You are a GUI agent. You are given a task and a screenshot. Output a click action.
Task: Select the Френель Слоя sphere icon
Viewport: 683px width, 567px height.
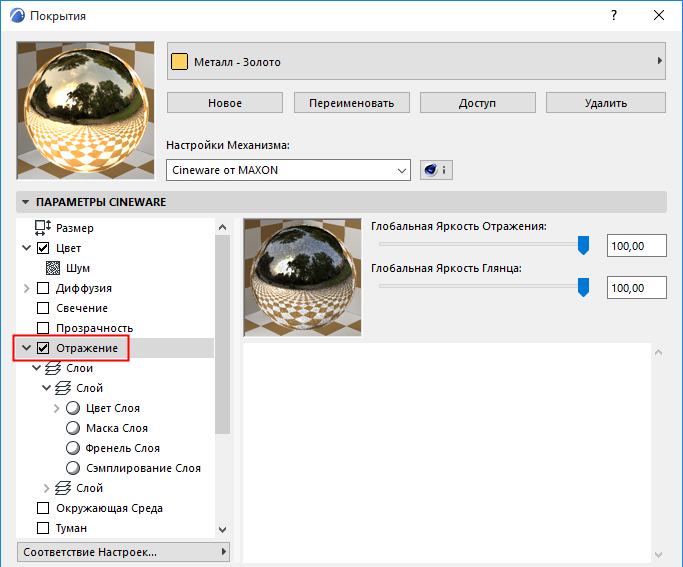[x=73, y=448]
